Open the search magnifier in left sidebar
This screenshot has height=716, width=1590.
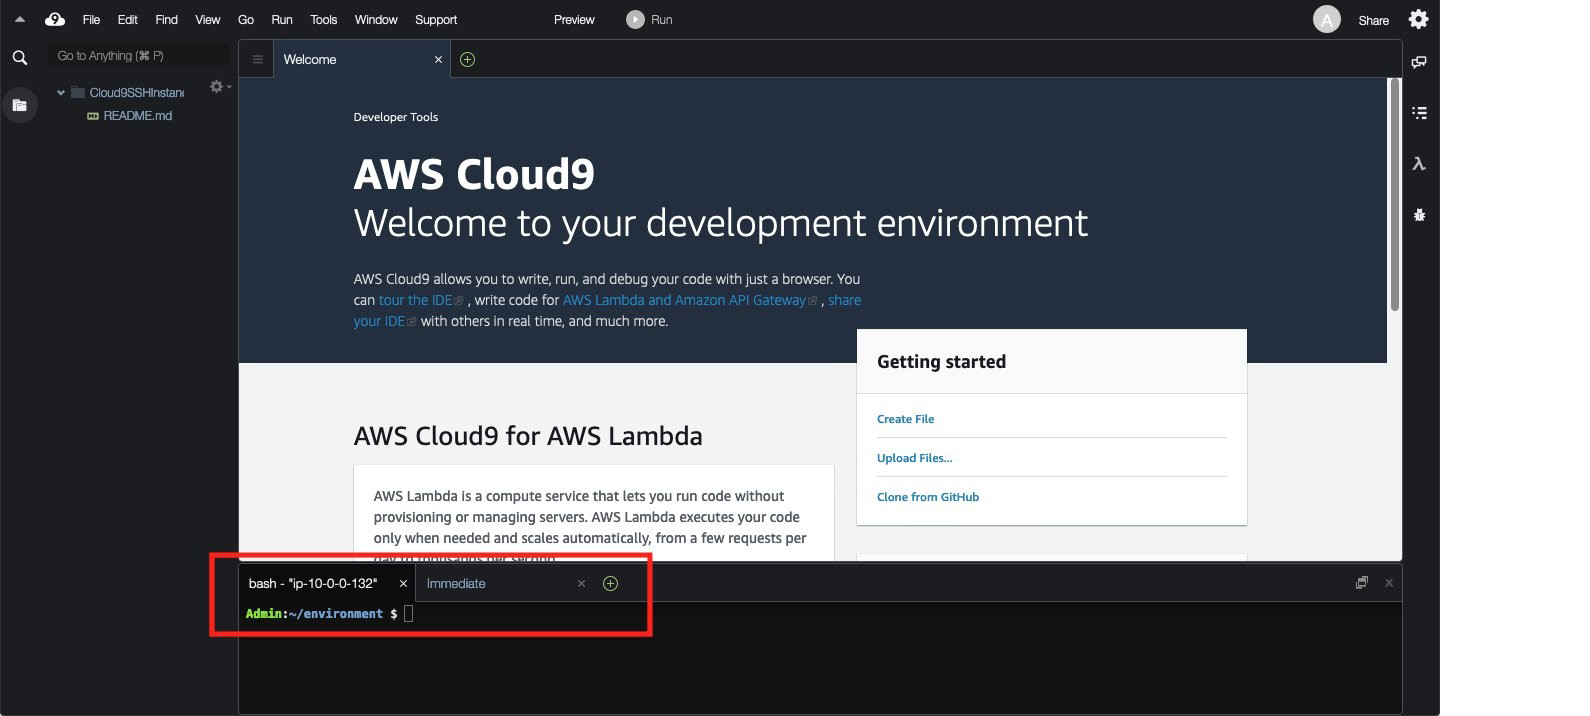click(19, 58)
